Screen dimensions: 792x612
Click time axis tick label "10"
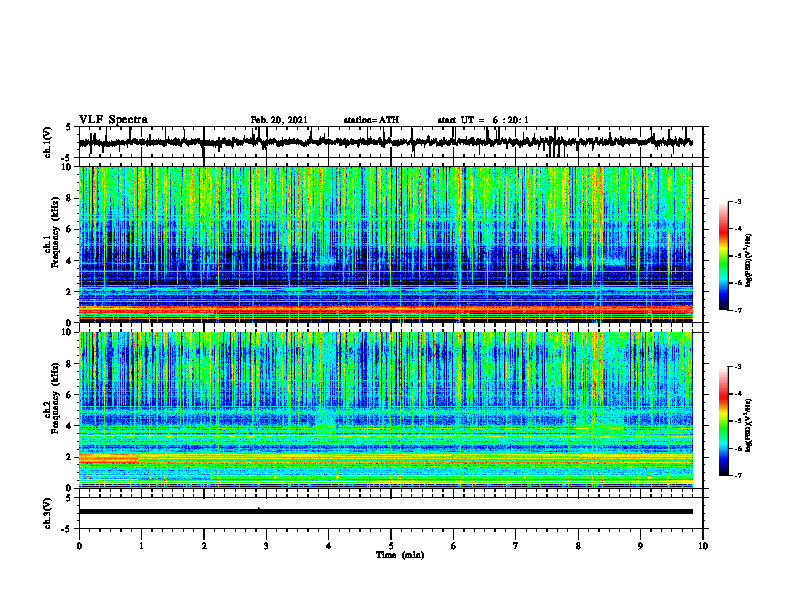pyautogui.click(x=703, y=546)
